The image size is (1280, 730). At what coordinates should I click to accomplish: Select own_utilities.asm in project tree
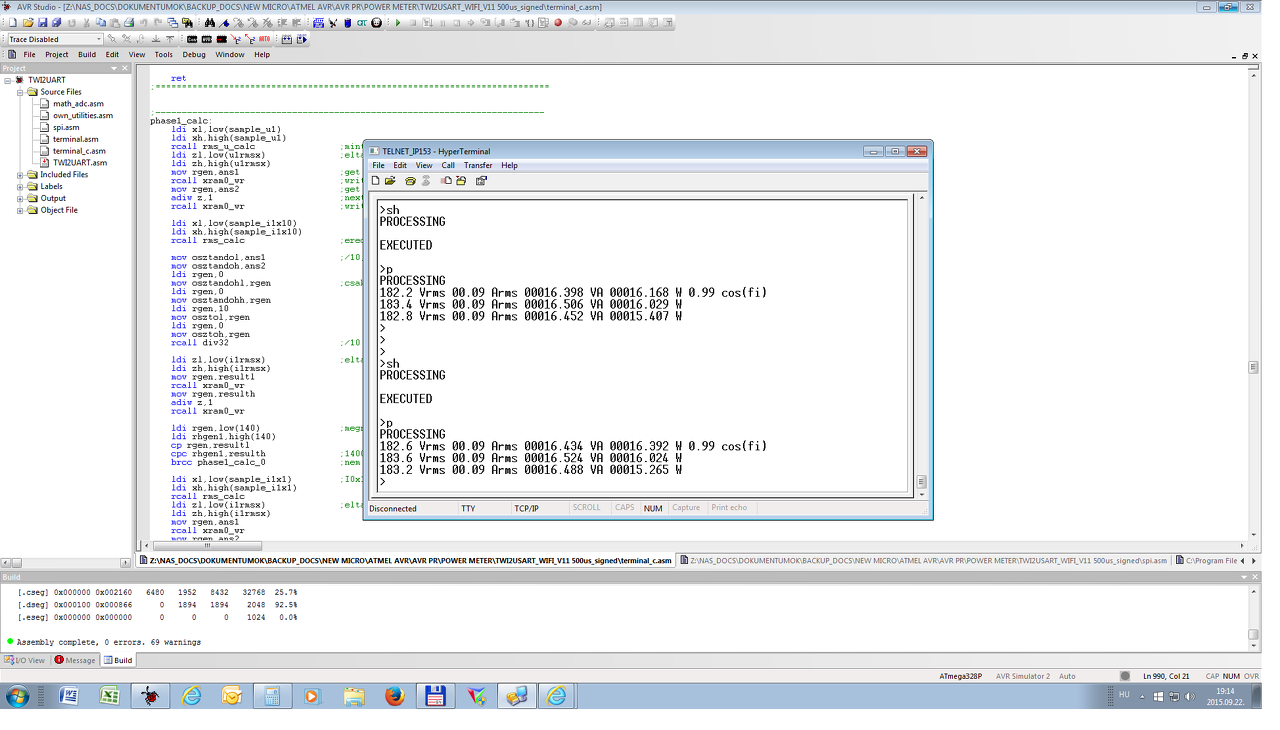point(82,115)
